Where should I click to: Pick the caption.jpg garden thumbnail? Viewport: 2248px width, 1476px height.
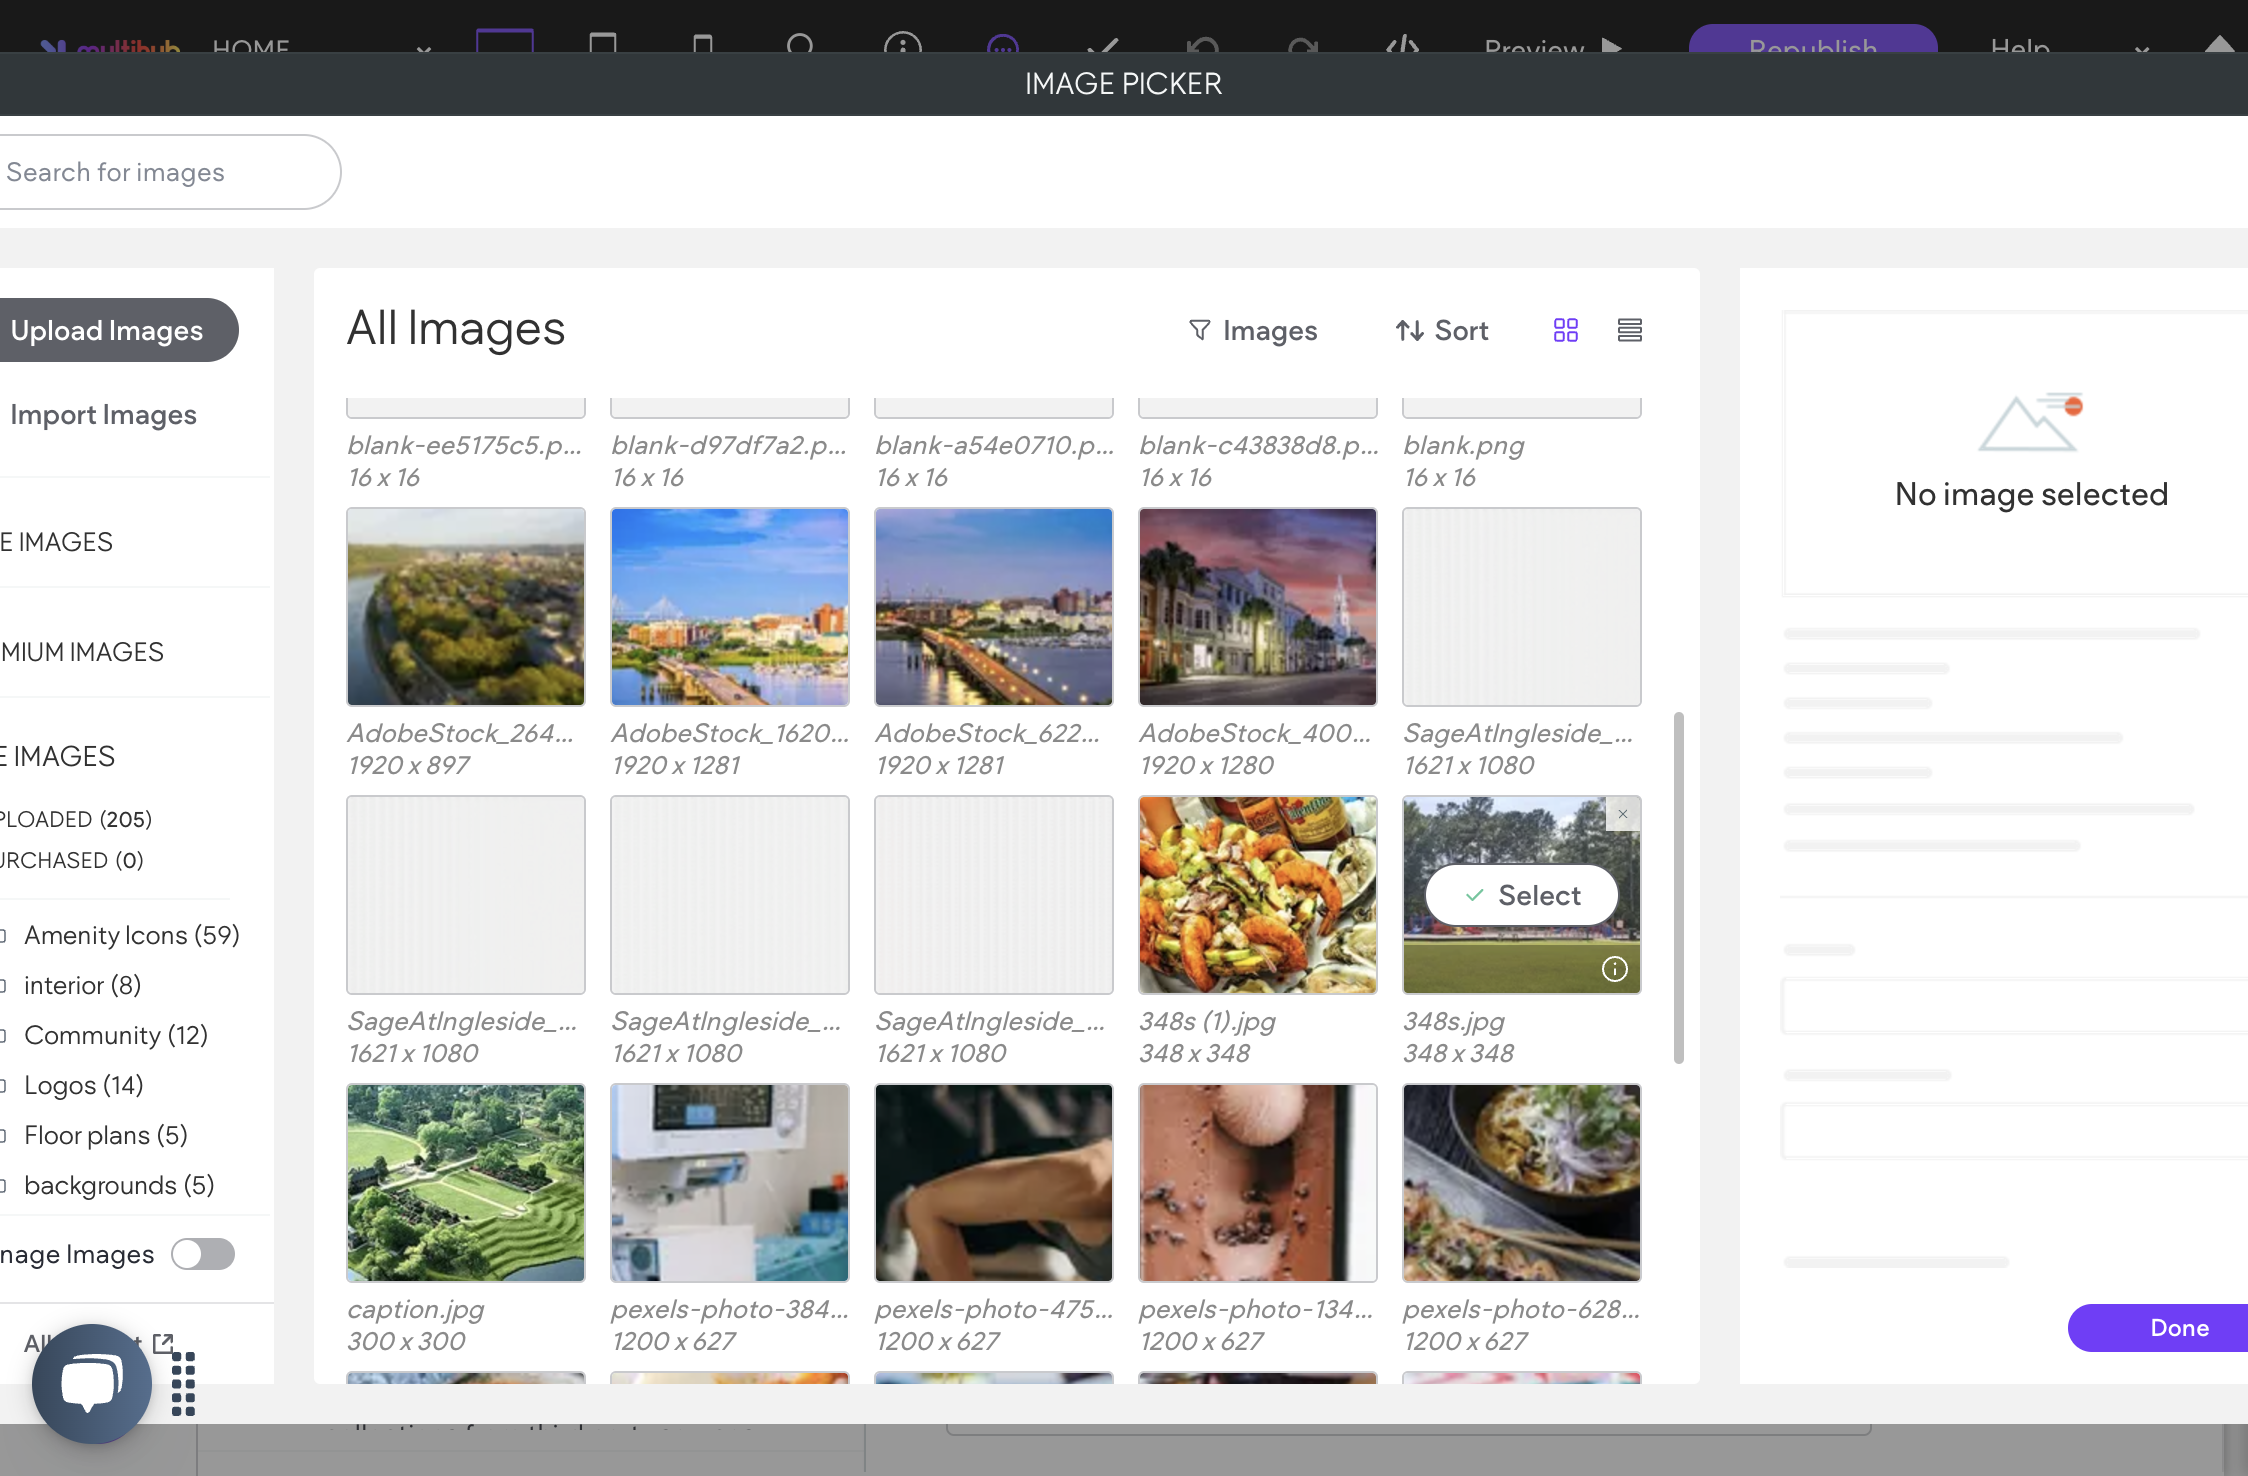(466, 1183)
